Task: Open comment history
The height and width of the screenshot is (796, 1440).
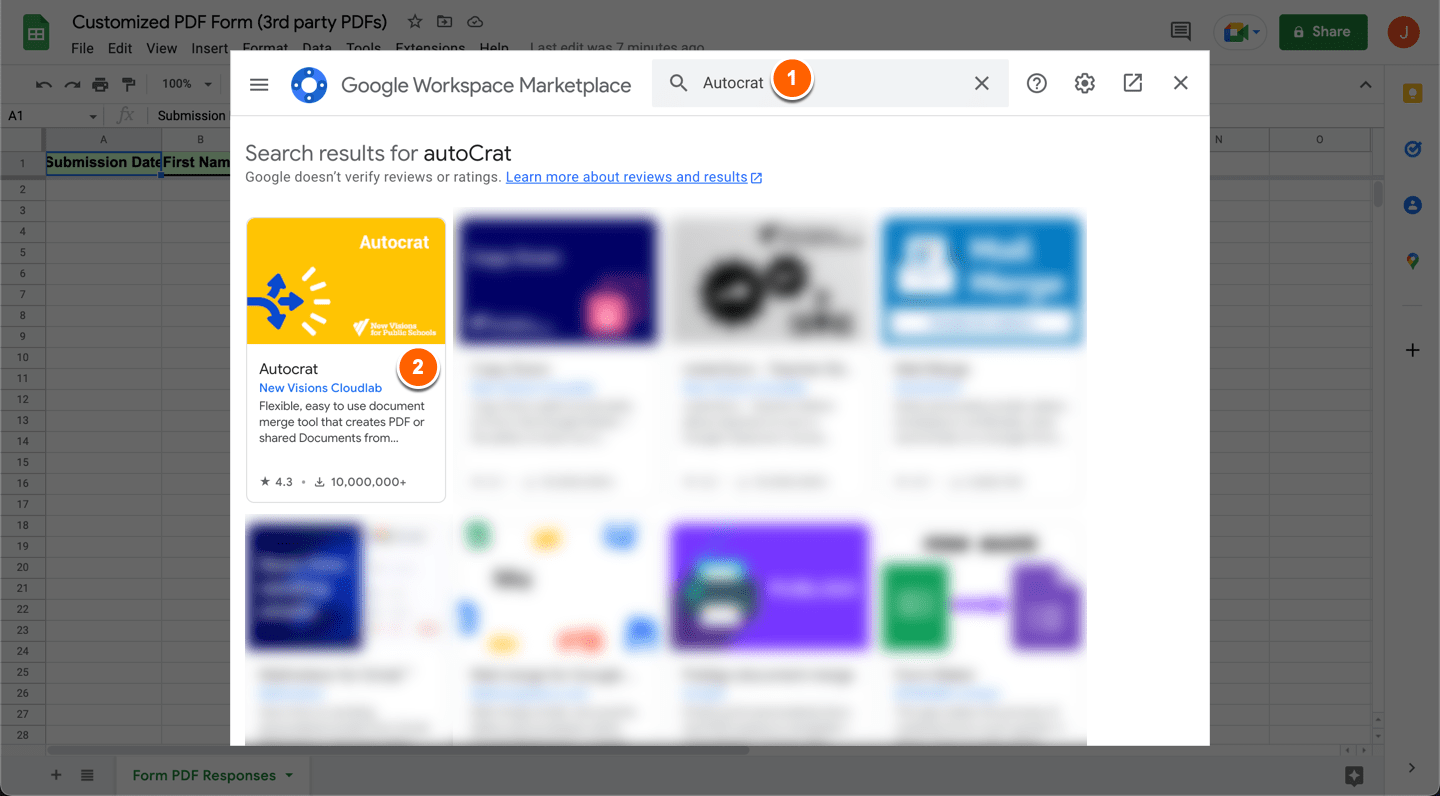Action: [x=1181, y=32]
